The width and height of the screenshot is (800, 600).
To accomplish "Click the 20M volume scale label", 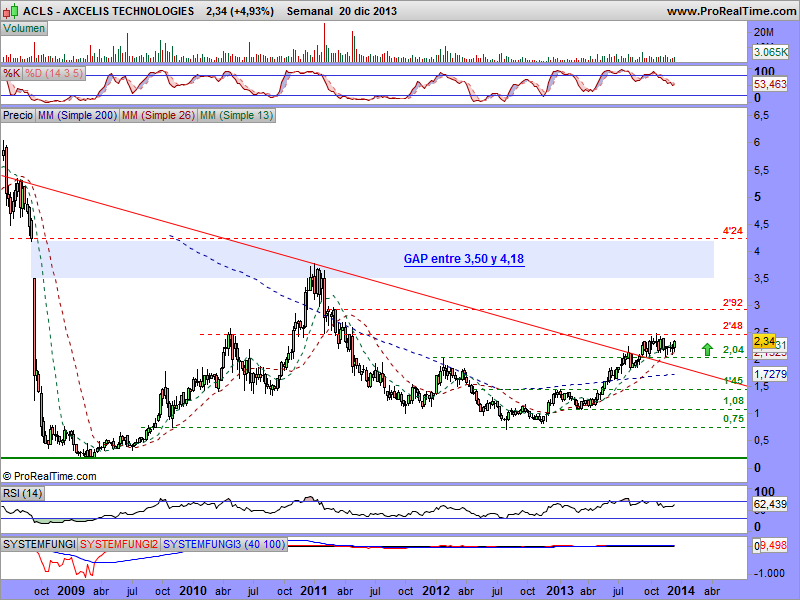I will pos(763,33).
